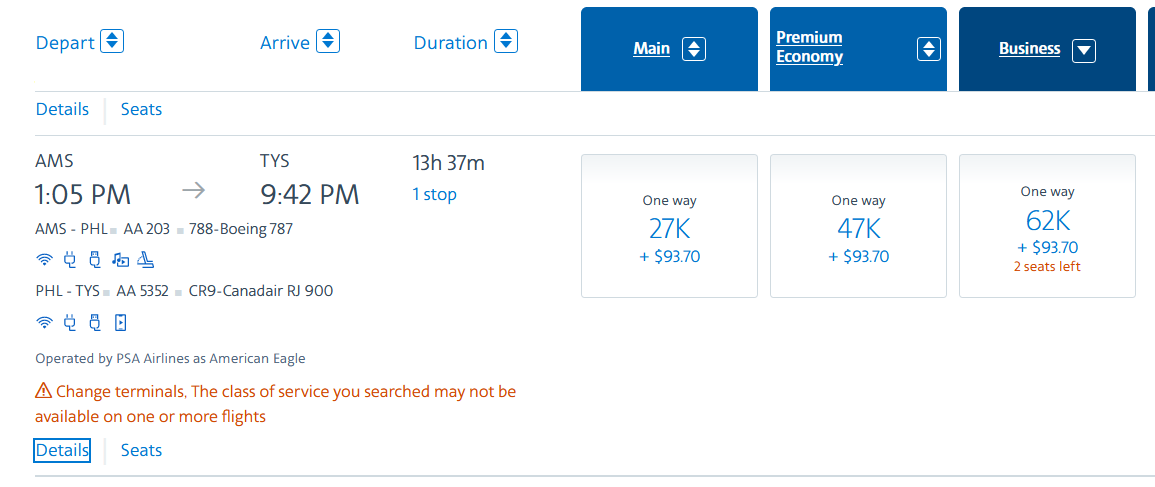The height and width of the screenshot is (487, 1155).
Task: Click the power outlet icon for AA 5352
Action: point(71,322)
